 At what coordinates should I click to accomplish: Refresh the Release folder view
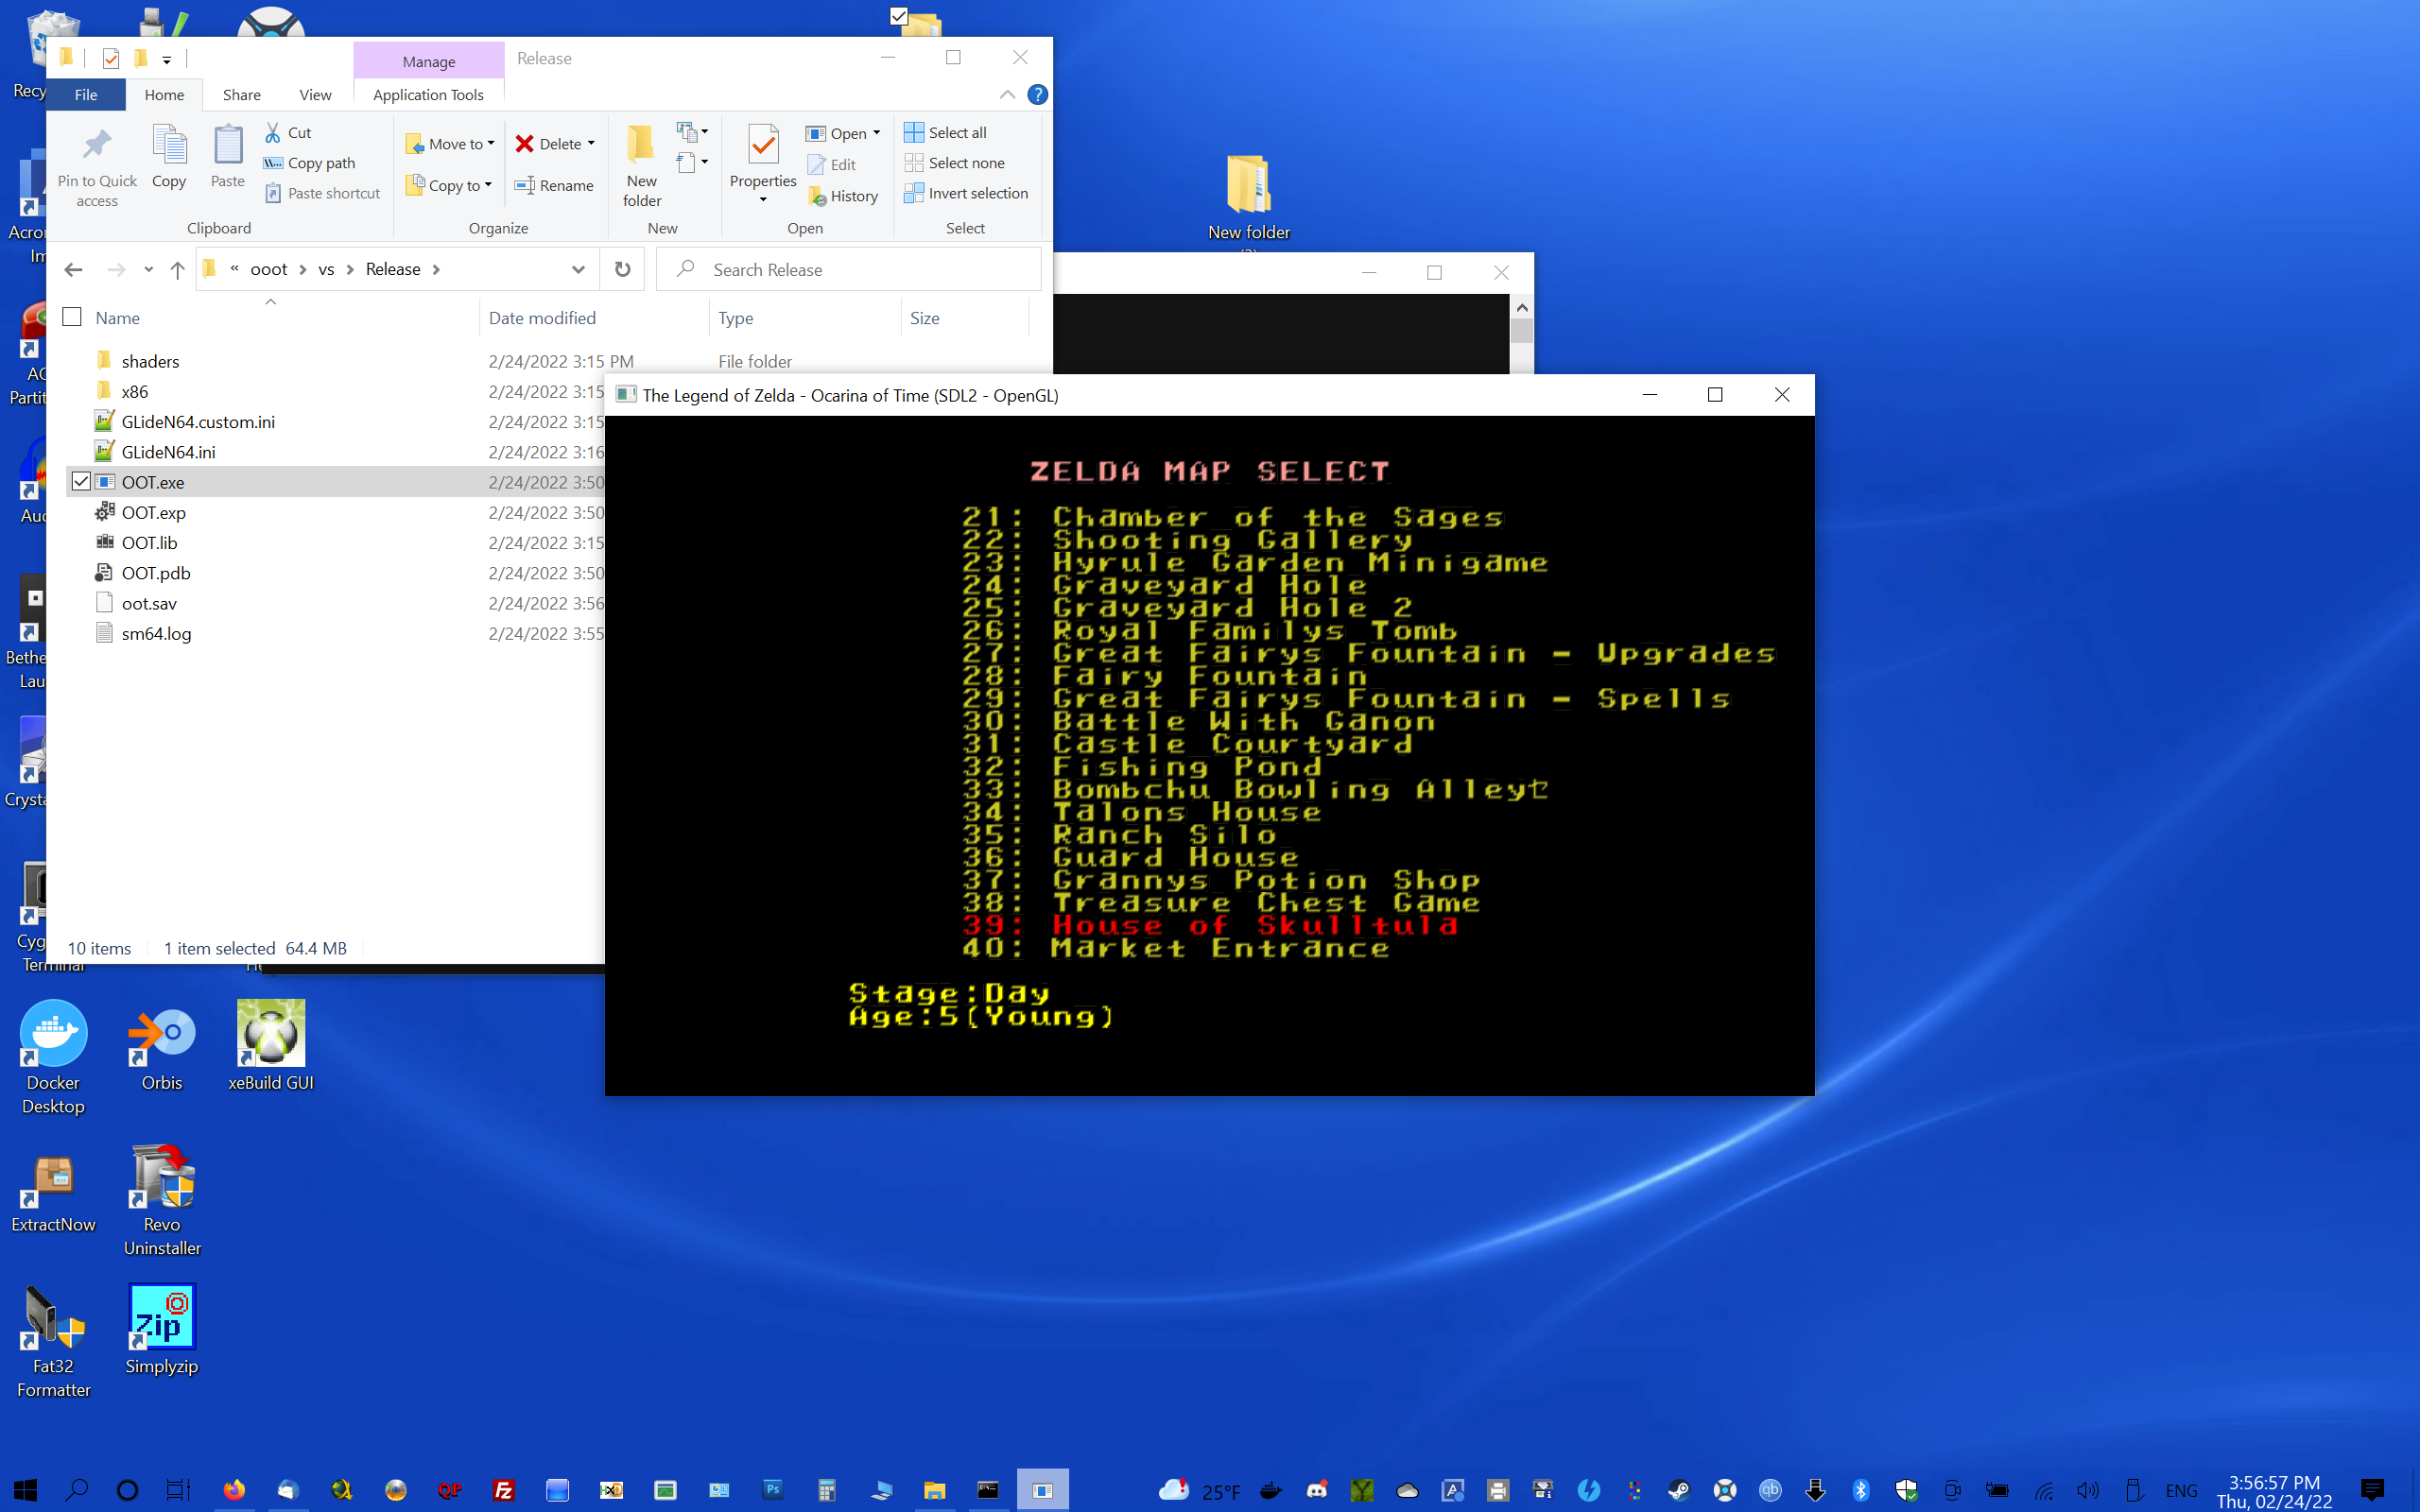(622, 269)
